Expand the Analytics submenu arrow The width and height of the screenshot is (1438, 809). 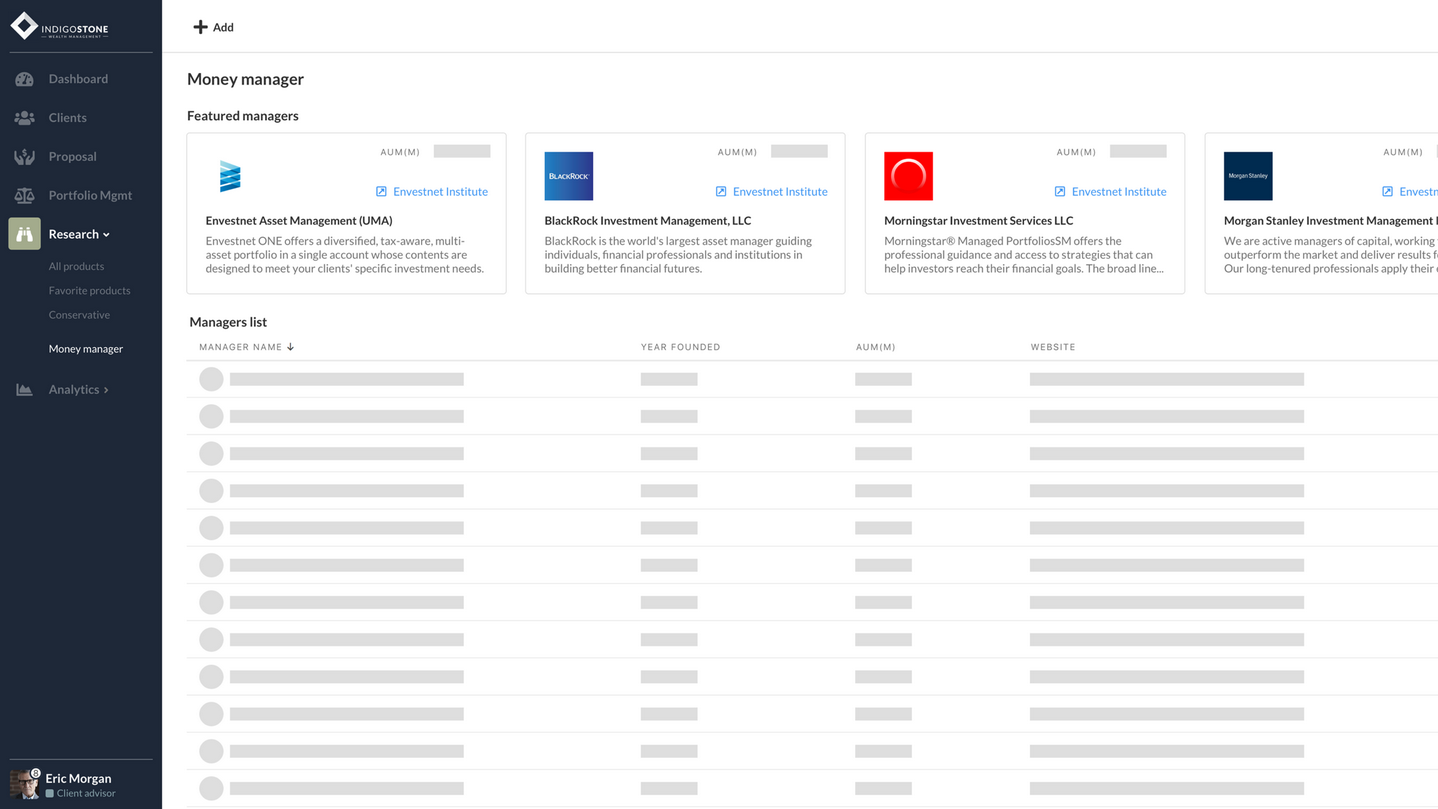click(x=106, y=390)
